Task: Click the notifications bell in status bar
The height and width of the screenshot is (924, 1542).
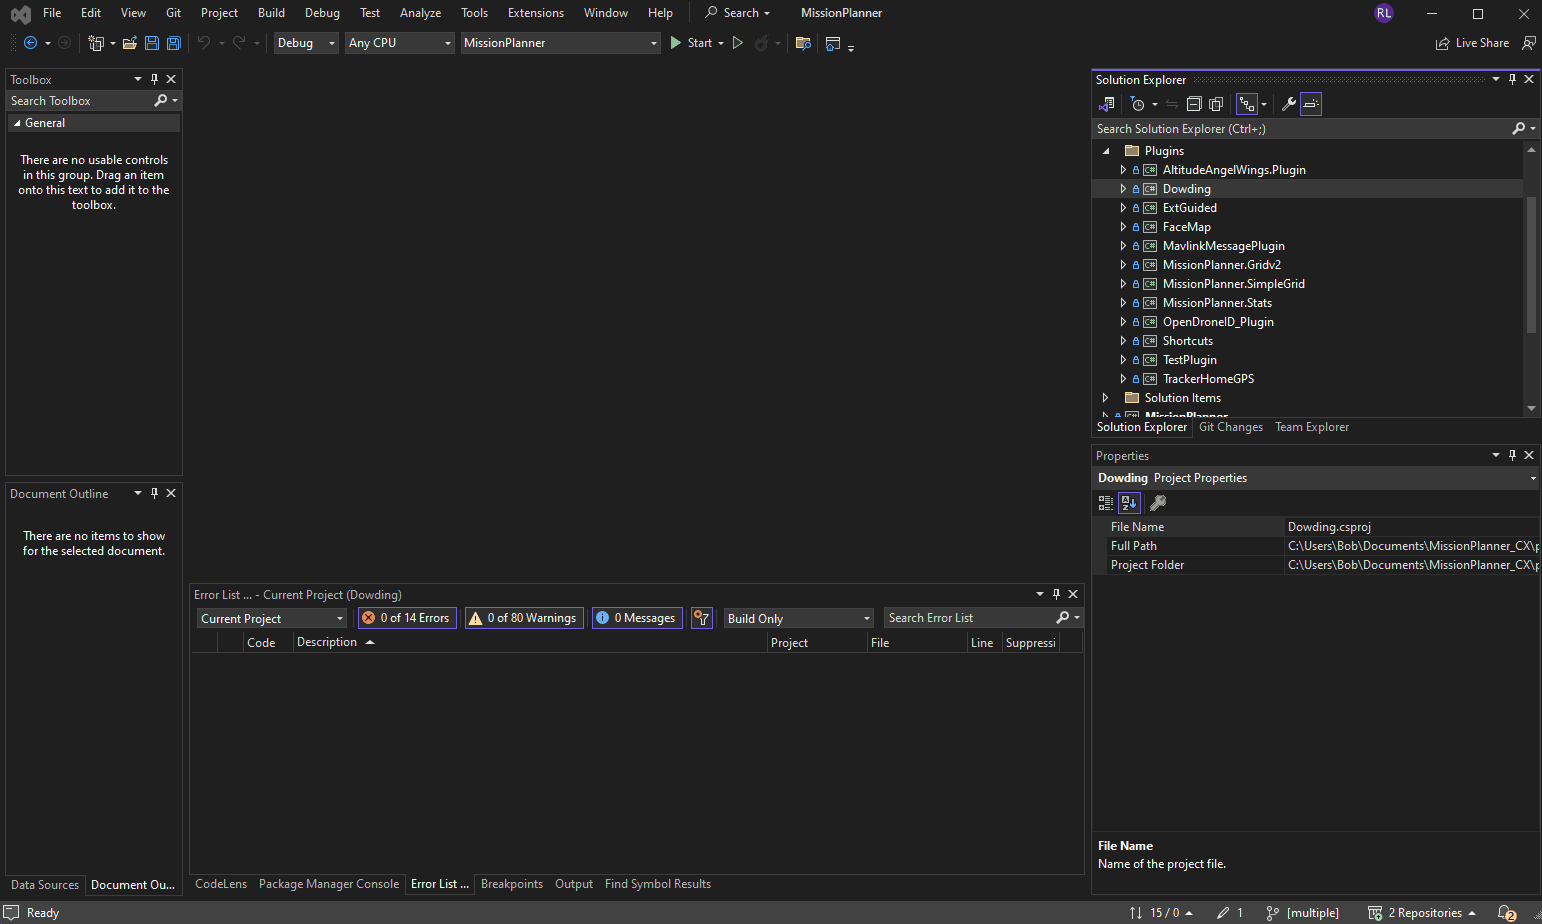Action: [x=1507, y=913]
